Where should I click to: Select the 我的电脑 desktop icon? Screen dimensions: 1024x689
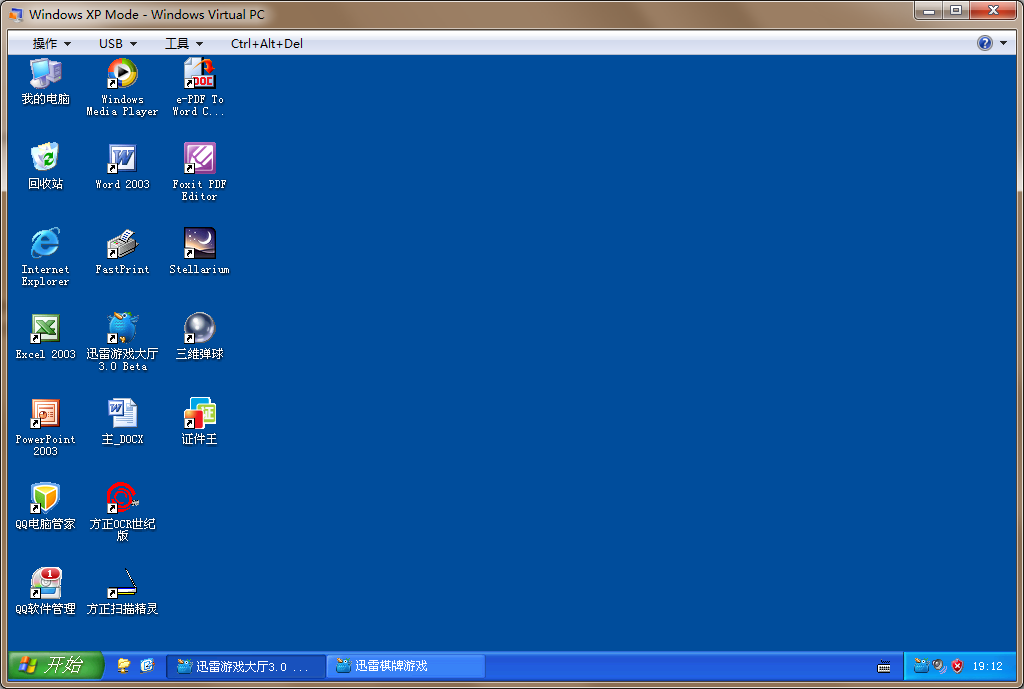click(45, 82)
